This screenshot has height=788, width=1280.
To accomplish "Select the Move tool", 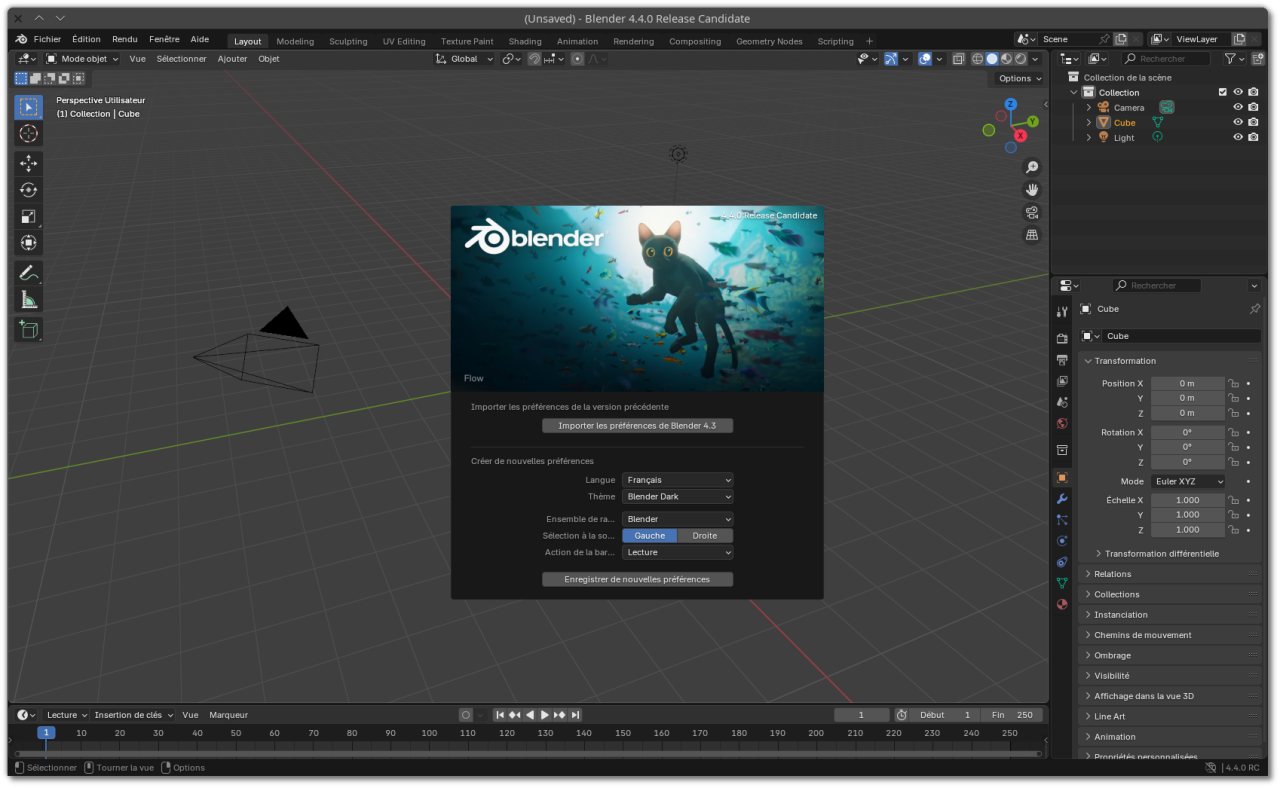I will click(28, 163).
